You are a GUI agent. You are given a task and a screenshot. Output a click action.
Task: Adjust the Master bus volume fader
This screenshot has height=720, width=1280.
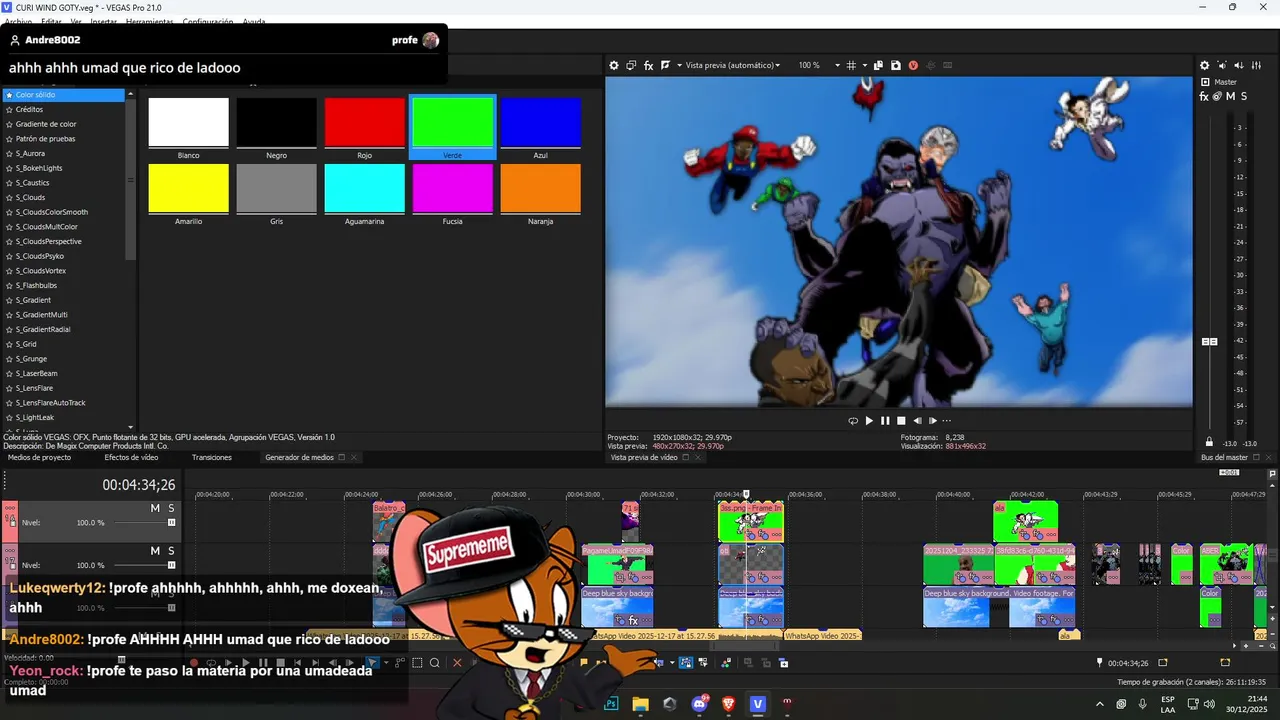[x=1209, y=342]
